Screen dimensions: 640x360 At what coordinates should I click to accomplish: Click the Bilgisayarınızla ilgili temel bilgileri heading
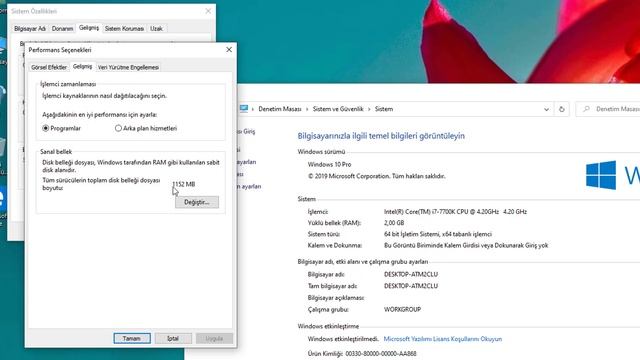381,136
